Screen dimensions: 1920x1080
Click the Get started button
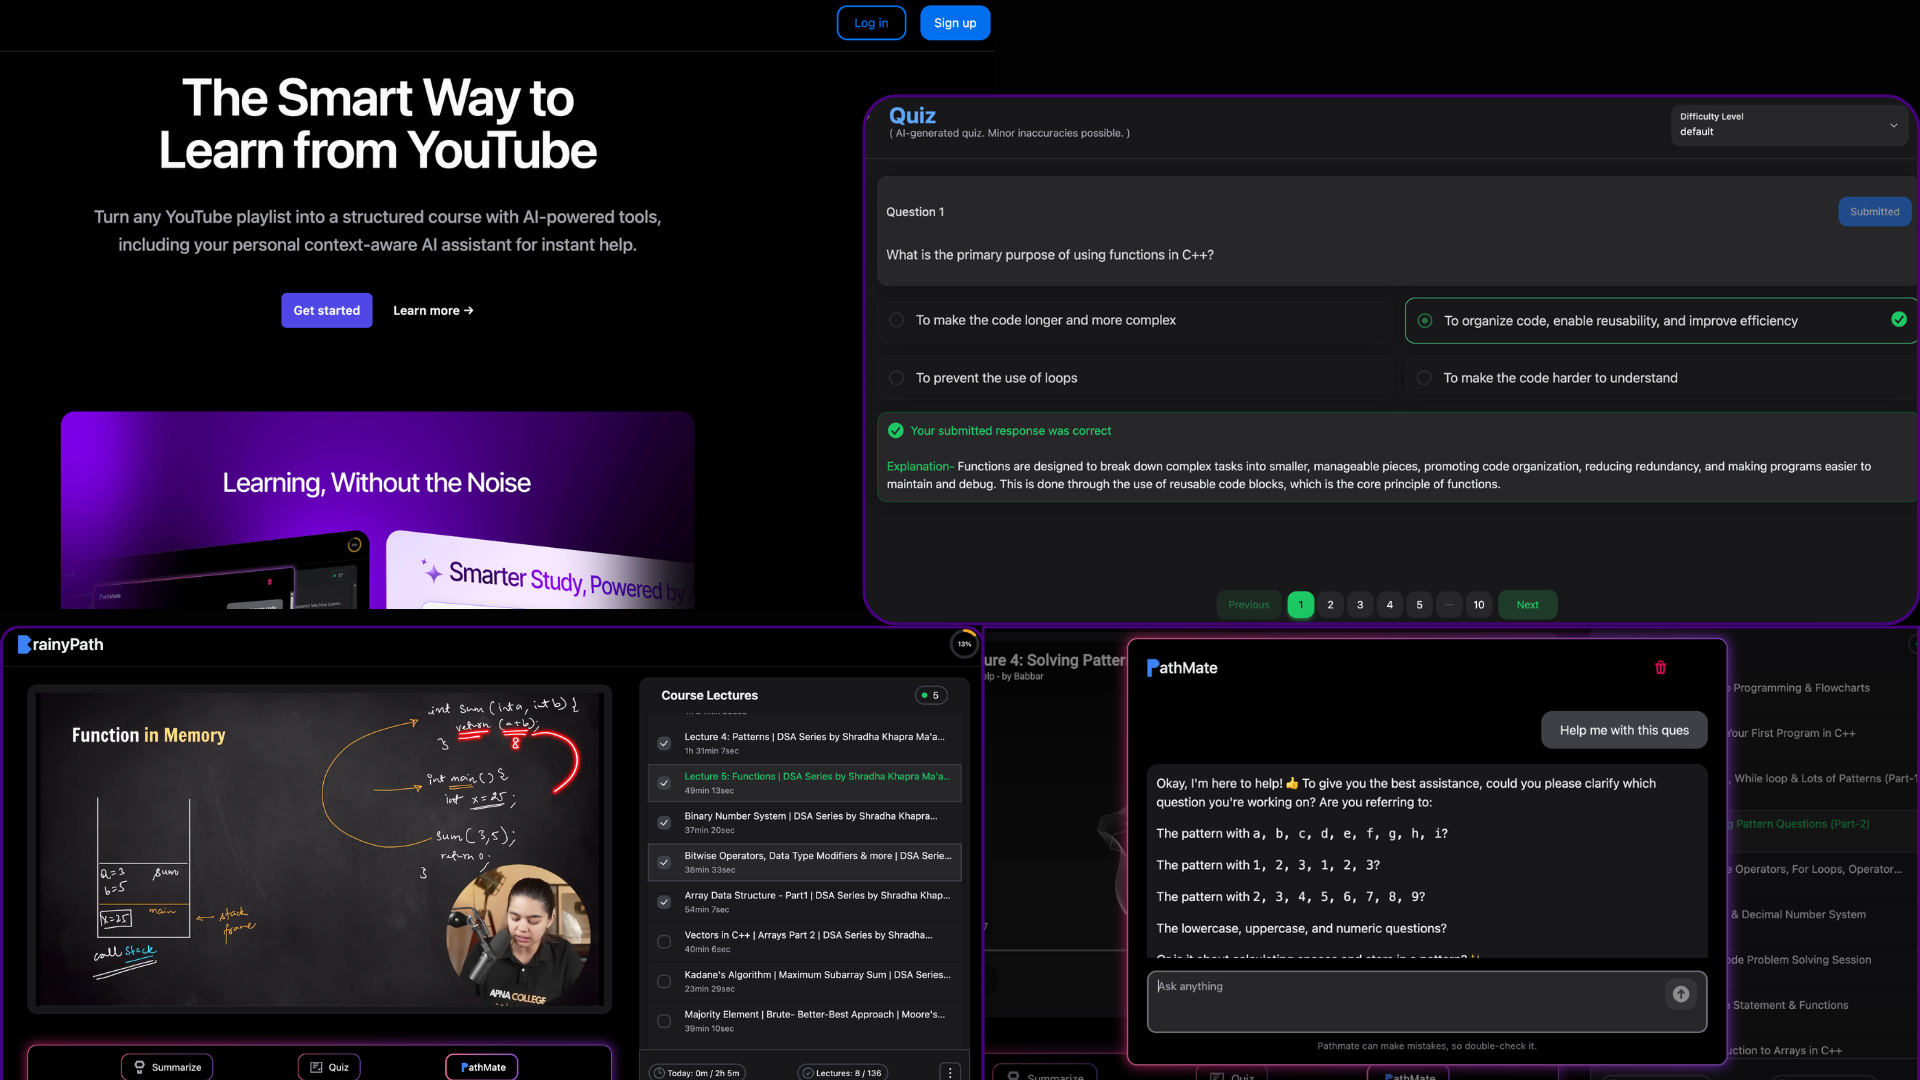(327, 311)
